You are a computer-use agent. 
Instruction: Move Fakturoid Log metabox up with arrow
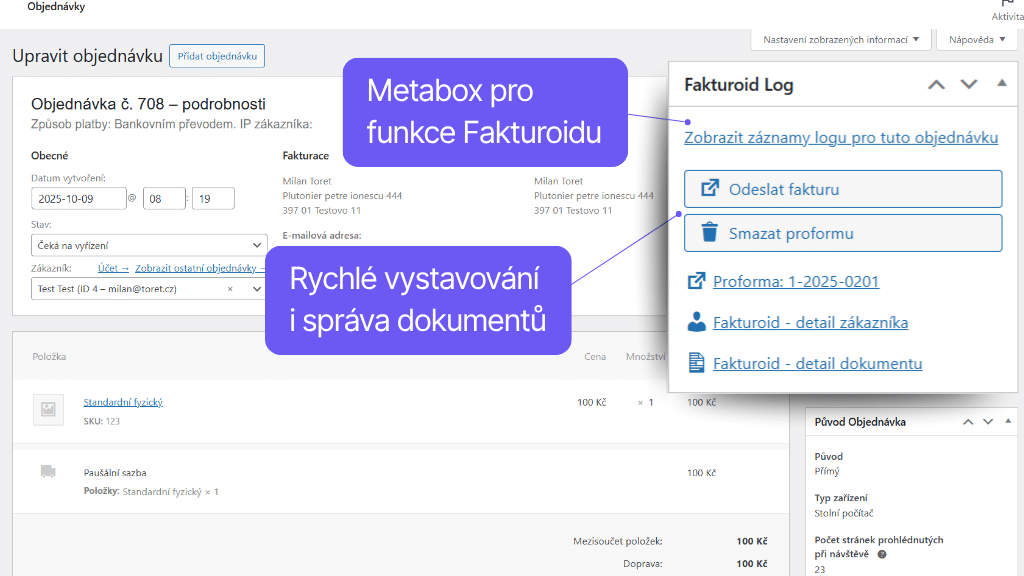click(936, 85)
